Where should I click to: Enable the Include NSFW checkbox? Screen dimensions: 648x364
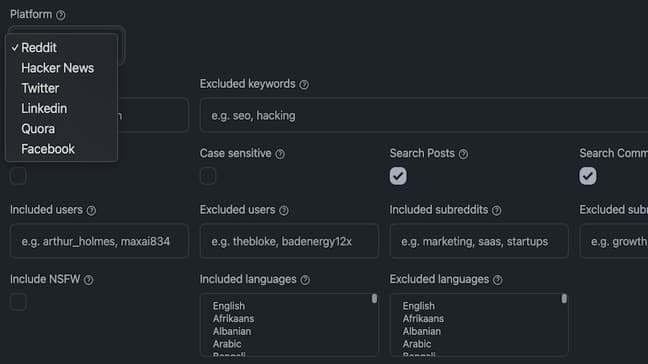tap(19, 302)
